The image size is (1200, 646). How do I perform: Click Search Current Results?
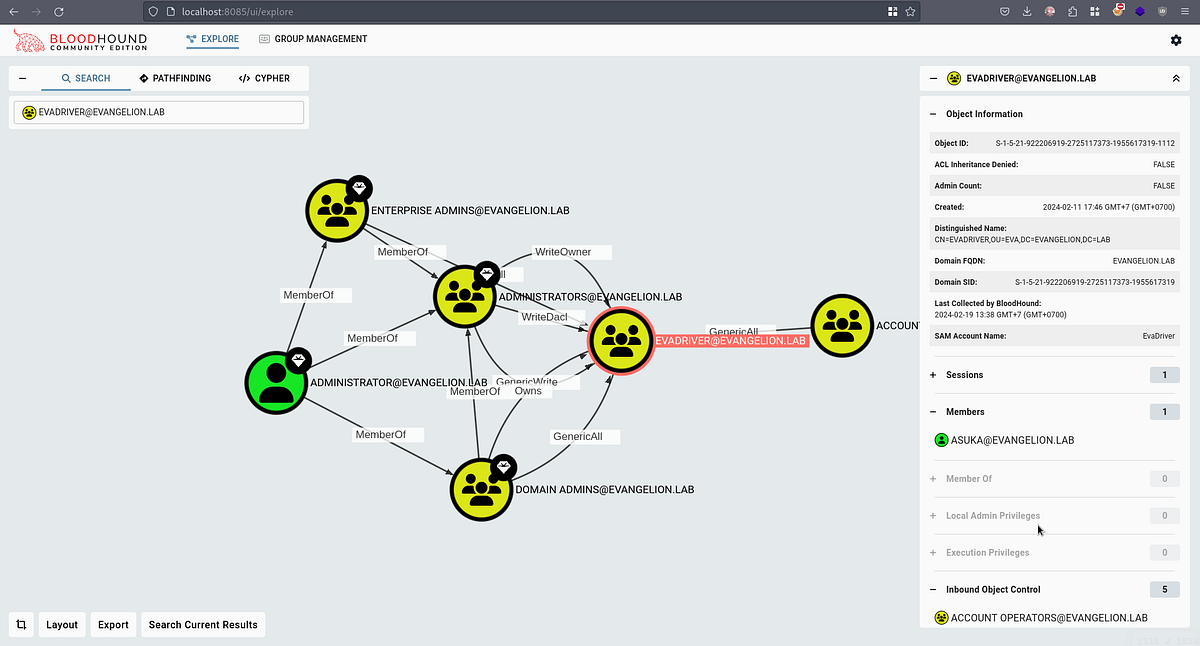coord(202,624)
